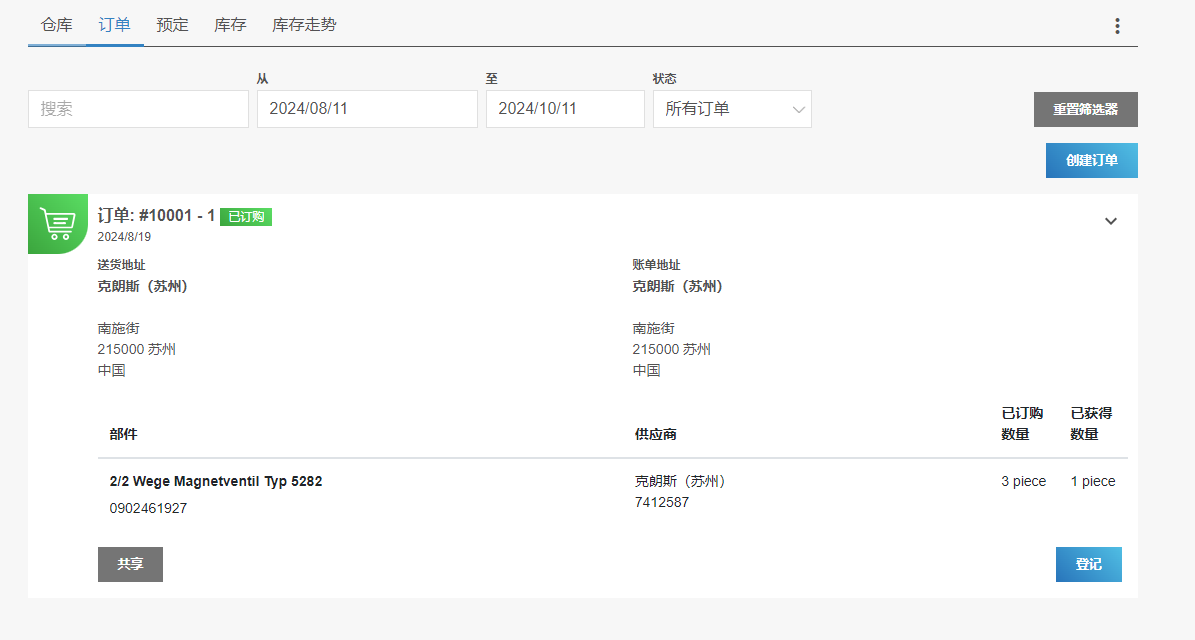
Task: Select part 2/2 Wege Magnetventil Typ 5282
Action: click(x=216, y=481)
